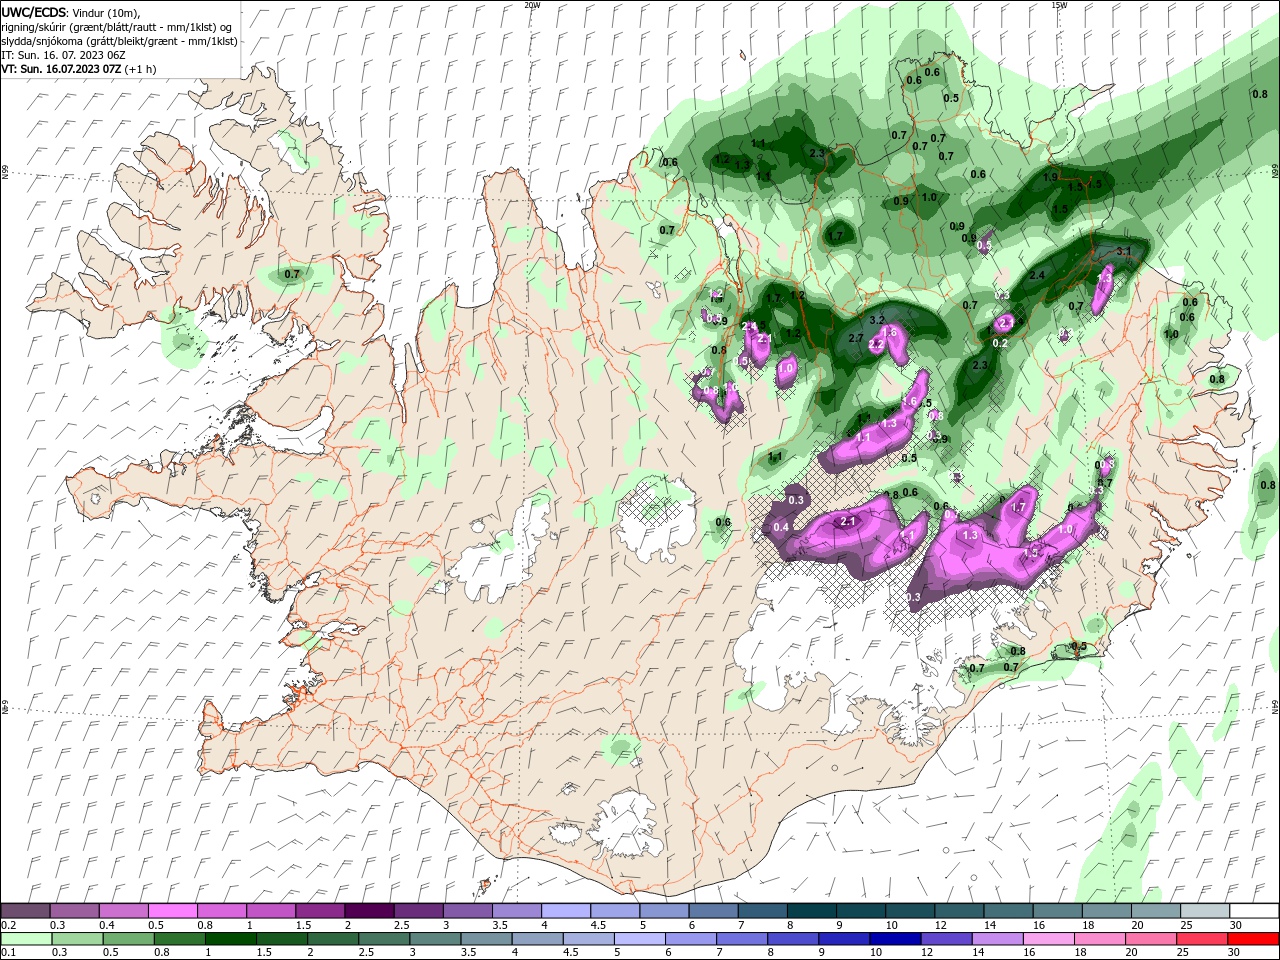
Task: Click the 2.7 precipitation value on the map
Action: click(856, 339)
